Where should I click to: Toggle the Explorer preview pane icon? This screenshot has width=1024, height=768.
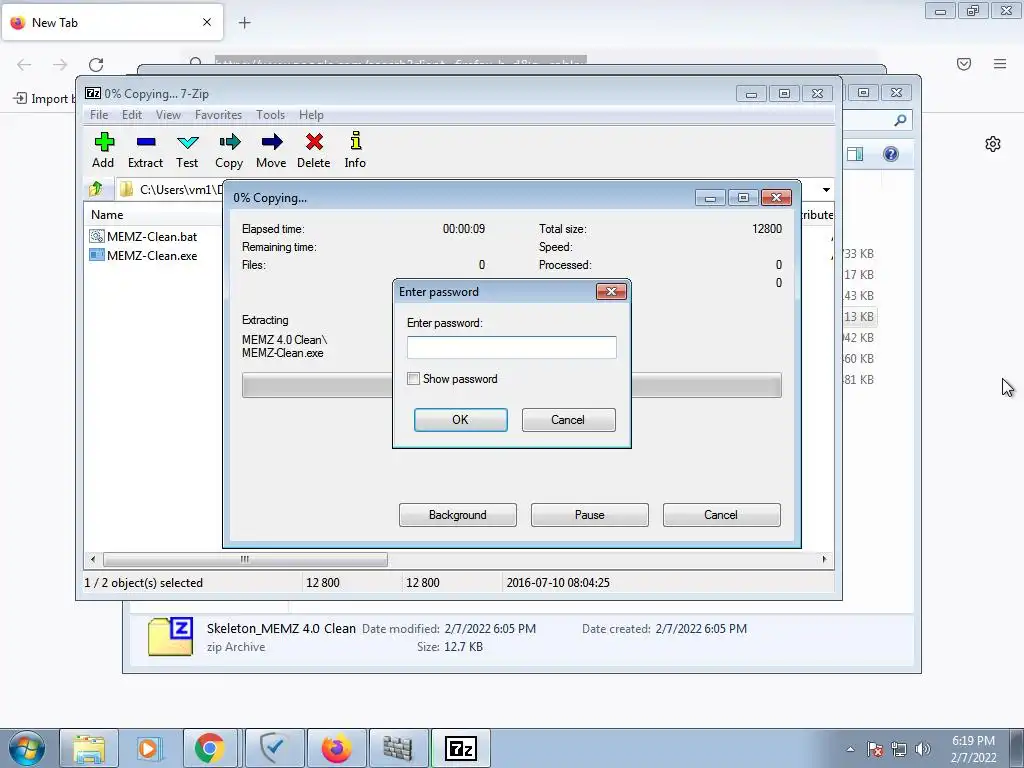(855, 154)
